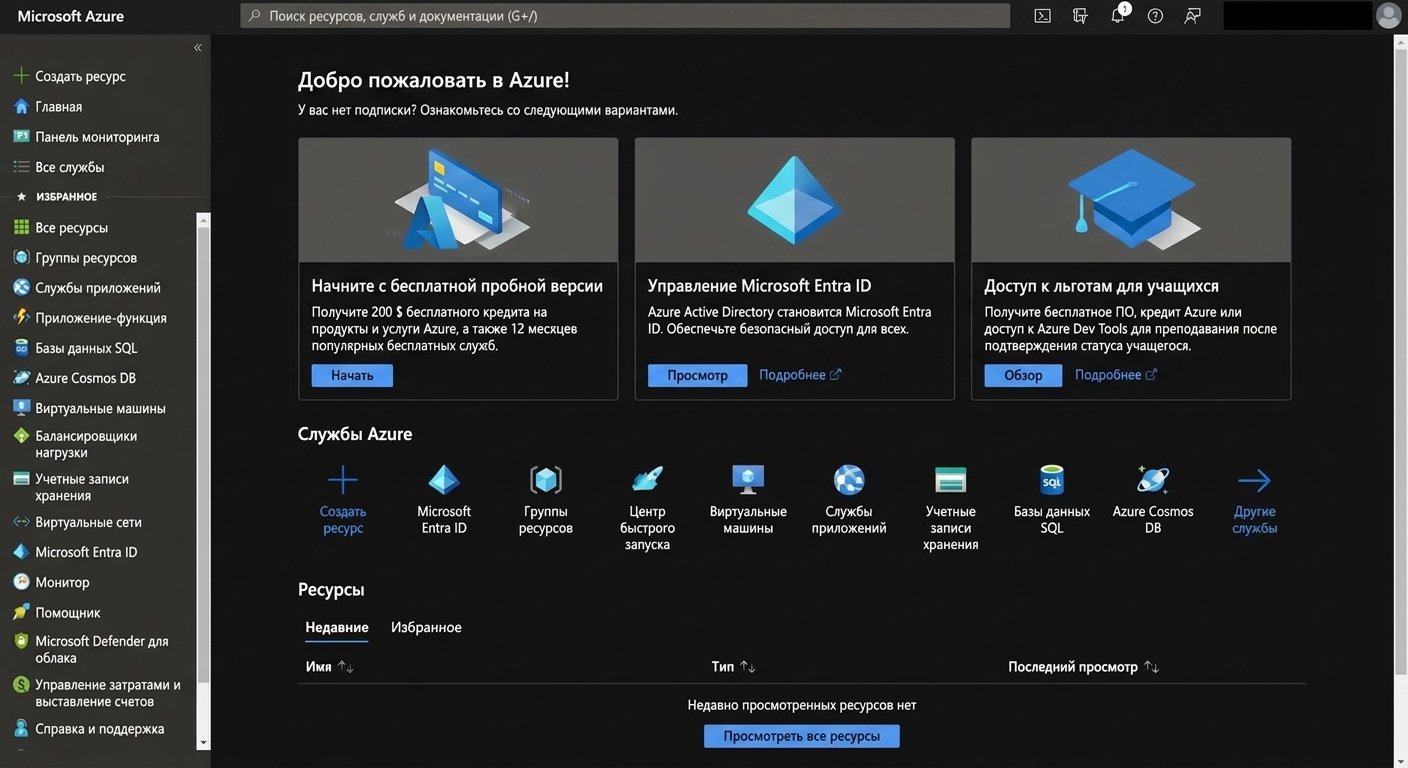
Task: Open Cloud Shell from the top bar
Action: coord(1042,15)
